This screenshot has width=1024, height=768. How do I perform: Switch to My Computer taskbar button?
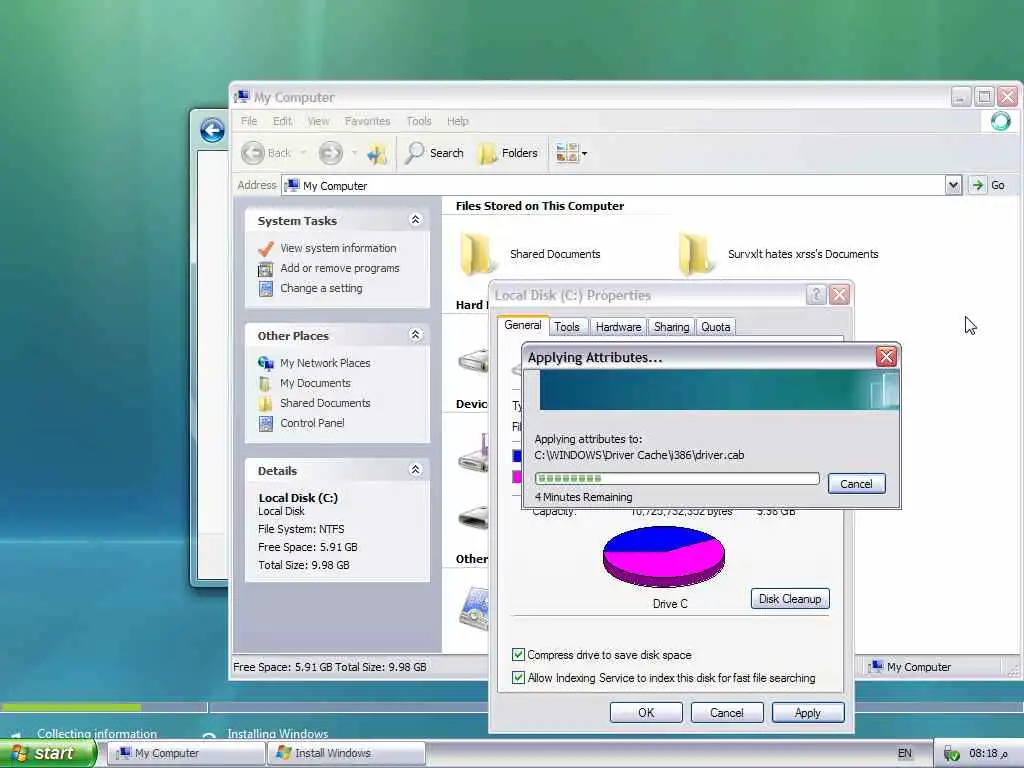(x=185, y=753)
